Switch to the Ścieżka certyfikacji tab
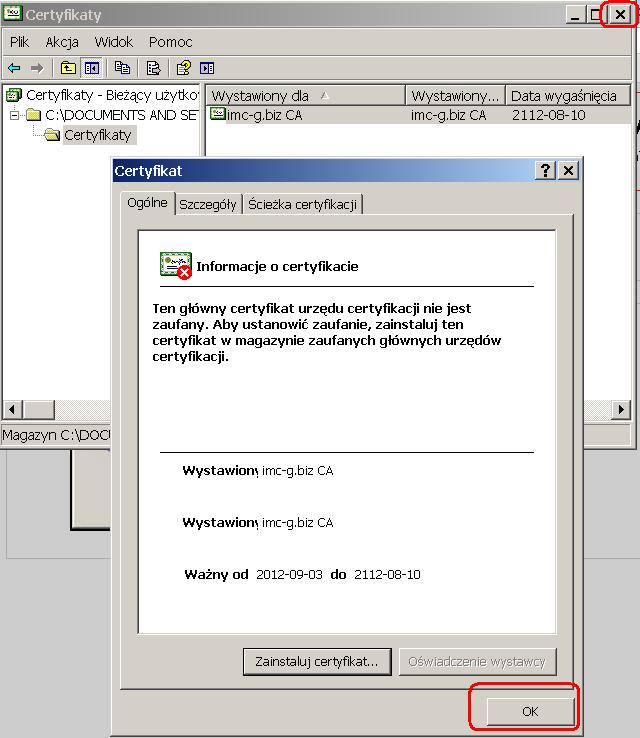Screen dimensions: 640x738 [302, 204]
